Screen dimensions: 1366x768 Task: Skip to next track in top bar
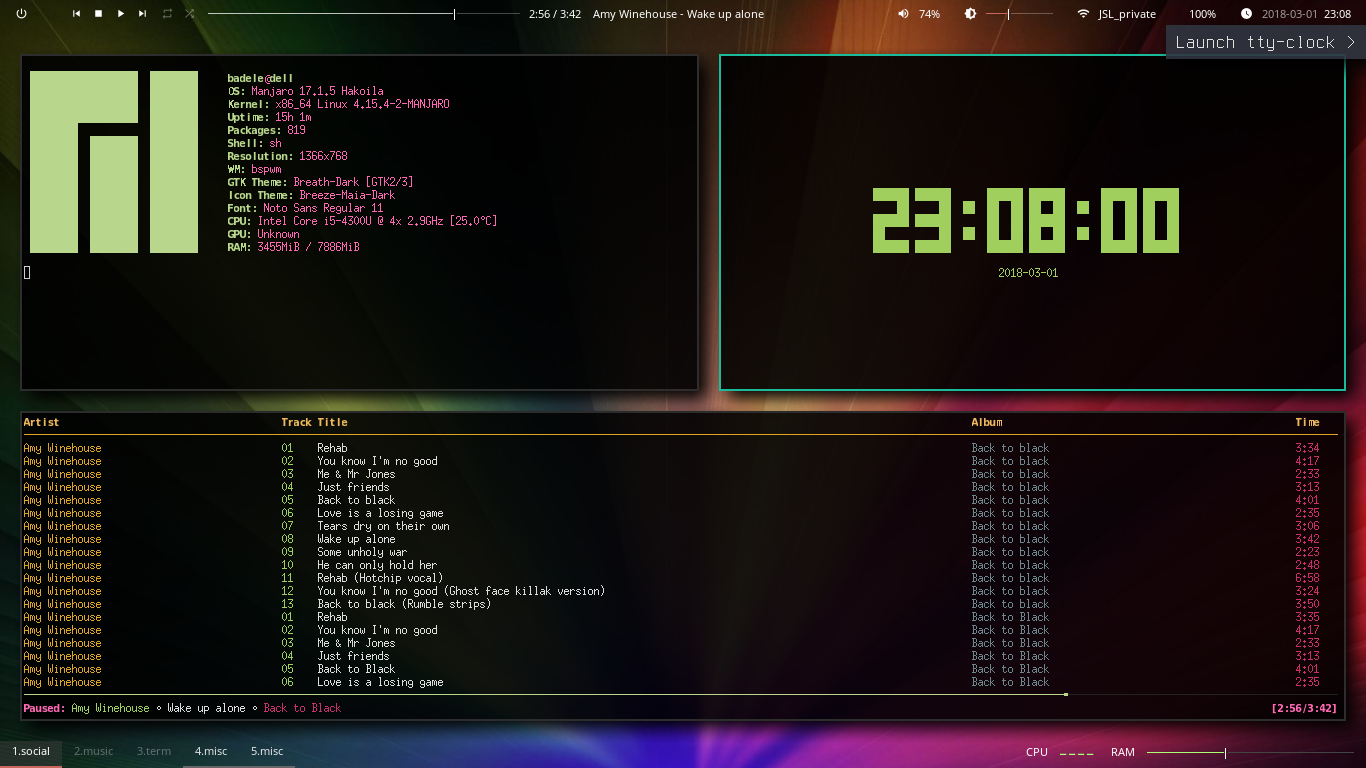coord(143,14)
